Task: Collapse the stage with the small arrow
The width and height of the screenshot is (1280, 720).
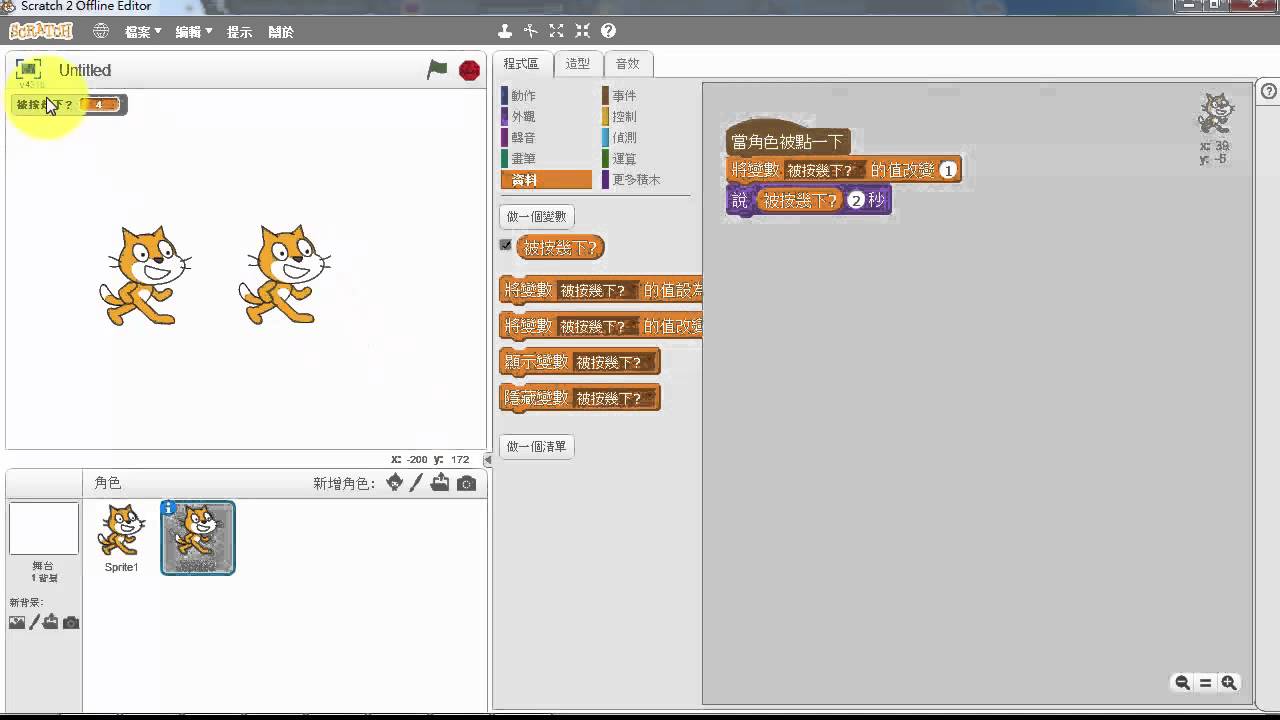Action: pos(487,460)
